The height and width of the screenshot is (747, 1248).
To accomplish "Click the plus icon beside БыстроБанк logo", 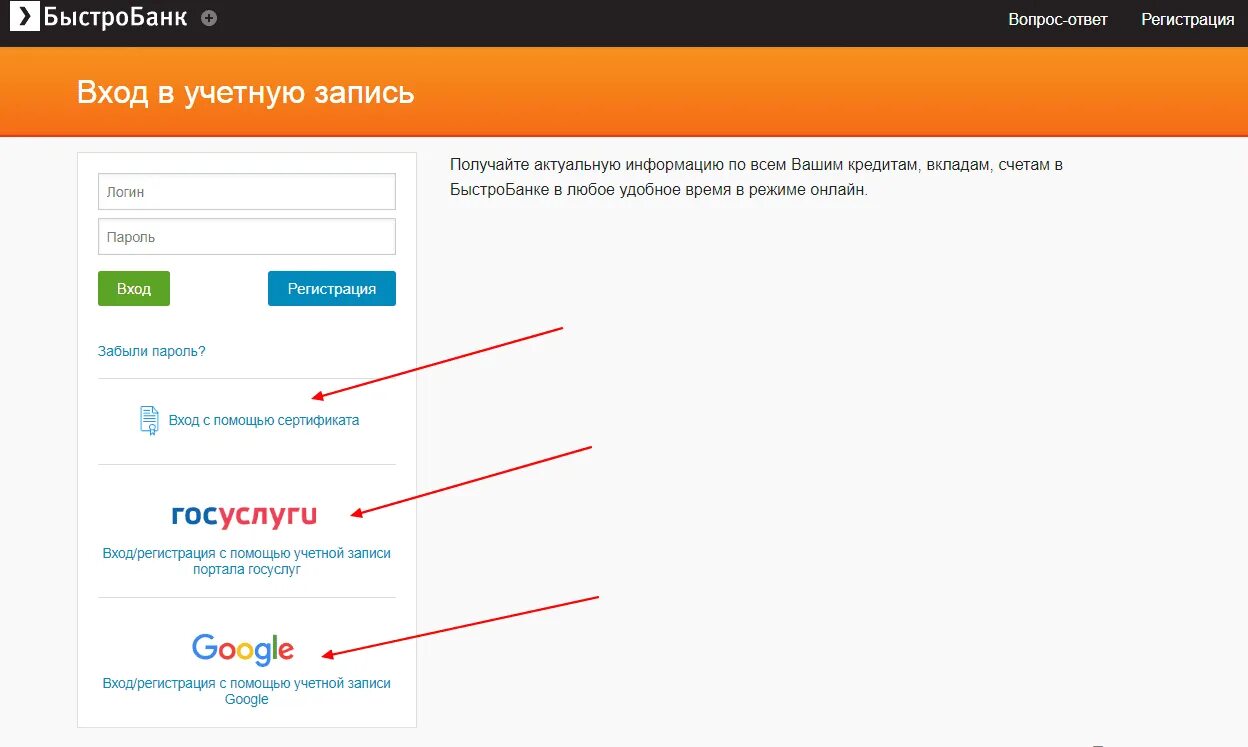I will coord(208,18).
